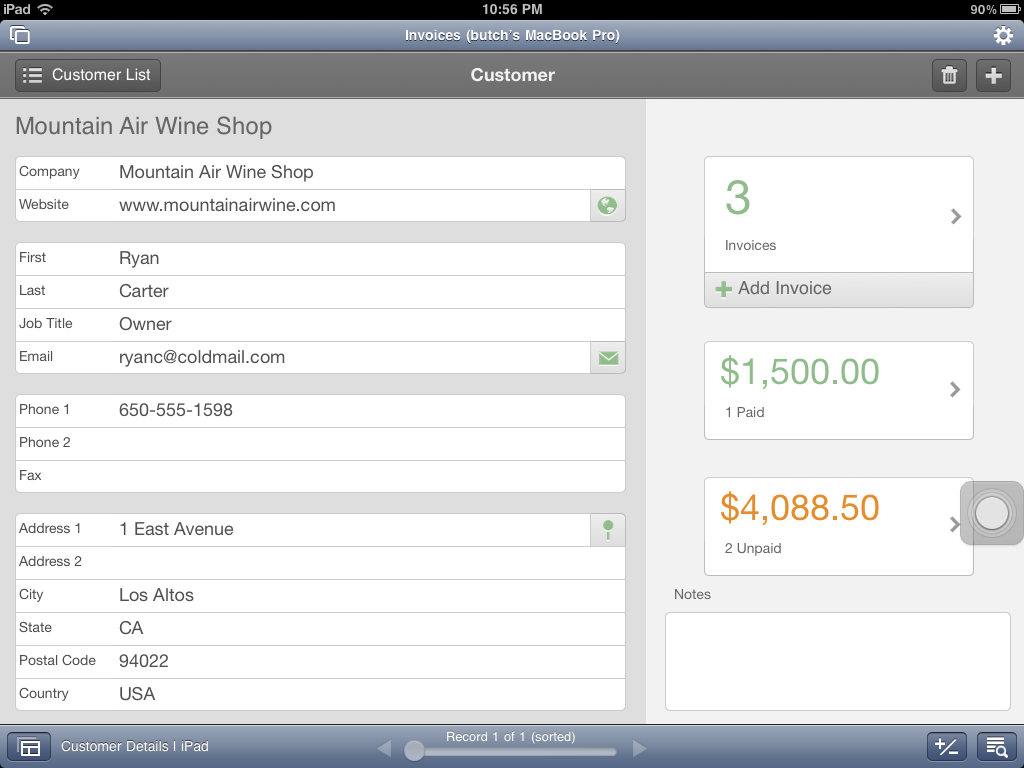
Task: Open the layout picker icon bottom left
Action: pyautogui.click(x=28, y=746)
